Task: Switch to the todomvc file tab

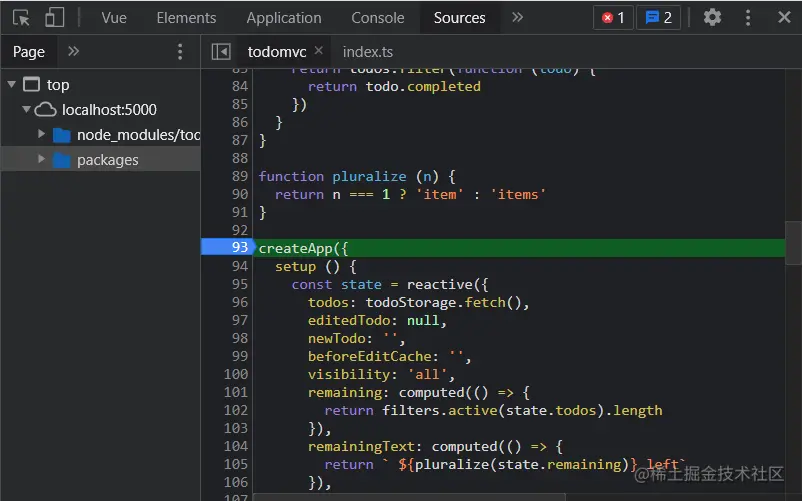Action: click(277, 52)
